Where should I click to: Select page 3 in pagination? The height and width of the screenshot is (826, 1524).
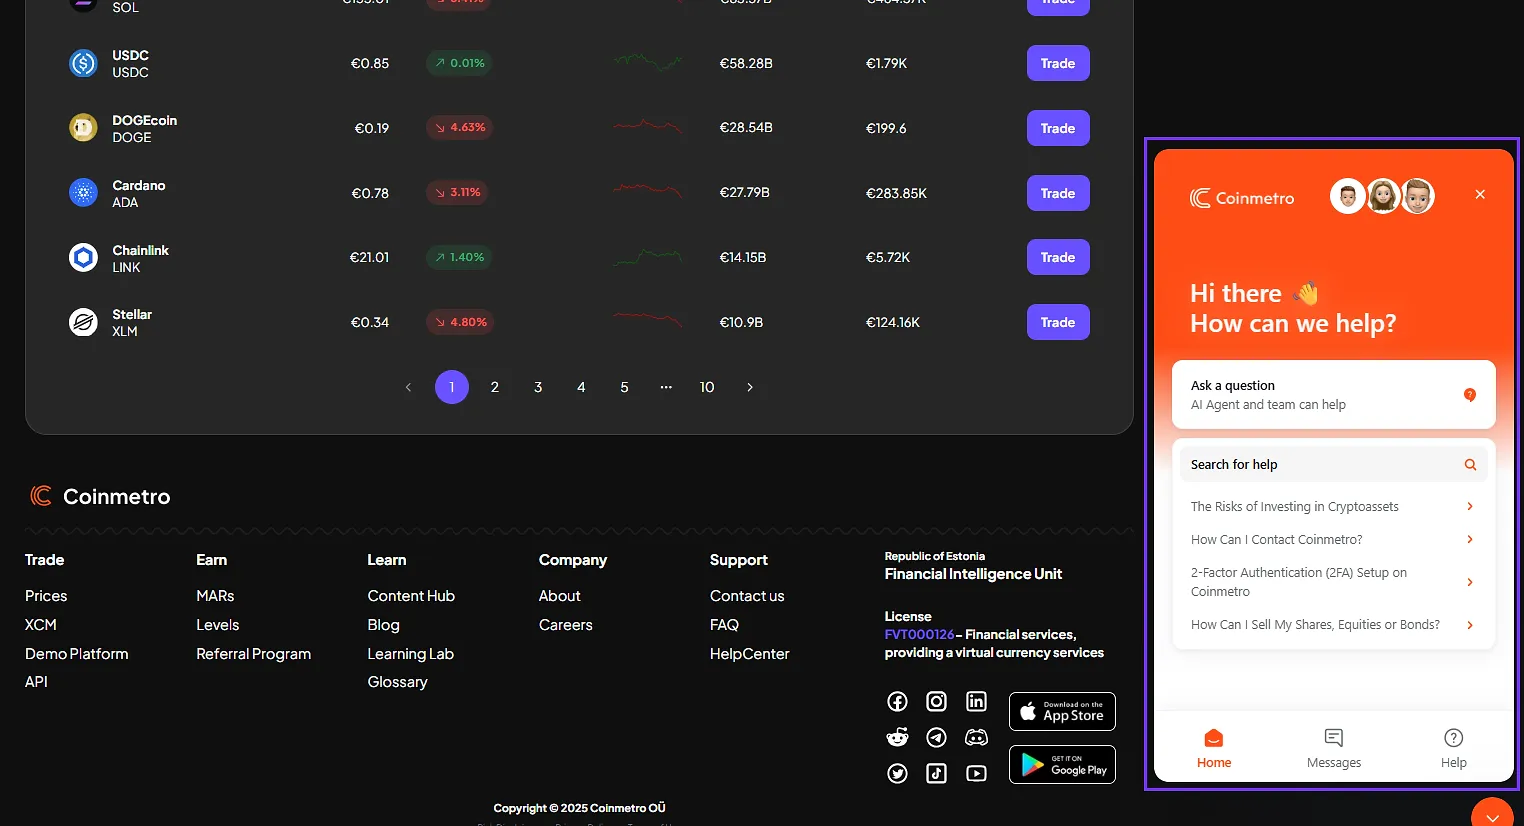click(x=538, y=387)
